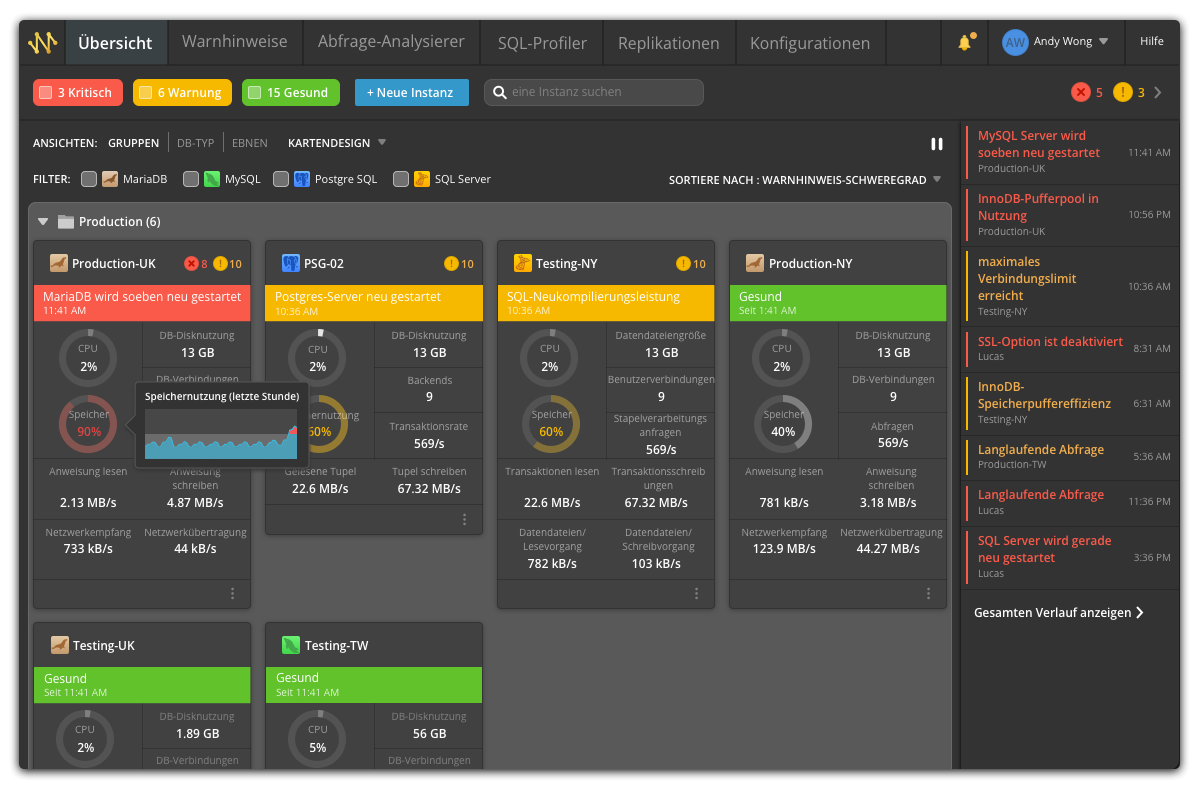Screen dimensions: 1200x790
Task: Click the SQL Server filter logo icon
Action: click(422, 179)
